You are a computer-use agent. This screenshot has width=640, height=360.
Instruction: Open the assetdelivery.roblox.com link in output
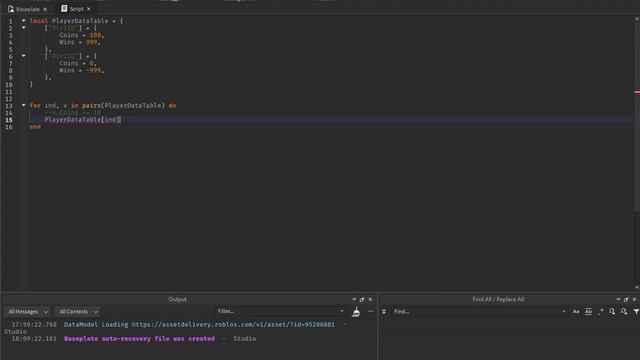[233, 324]
